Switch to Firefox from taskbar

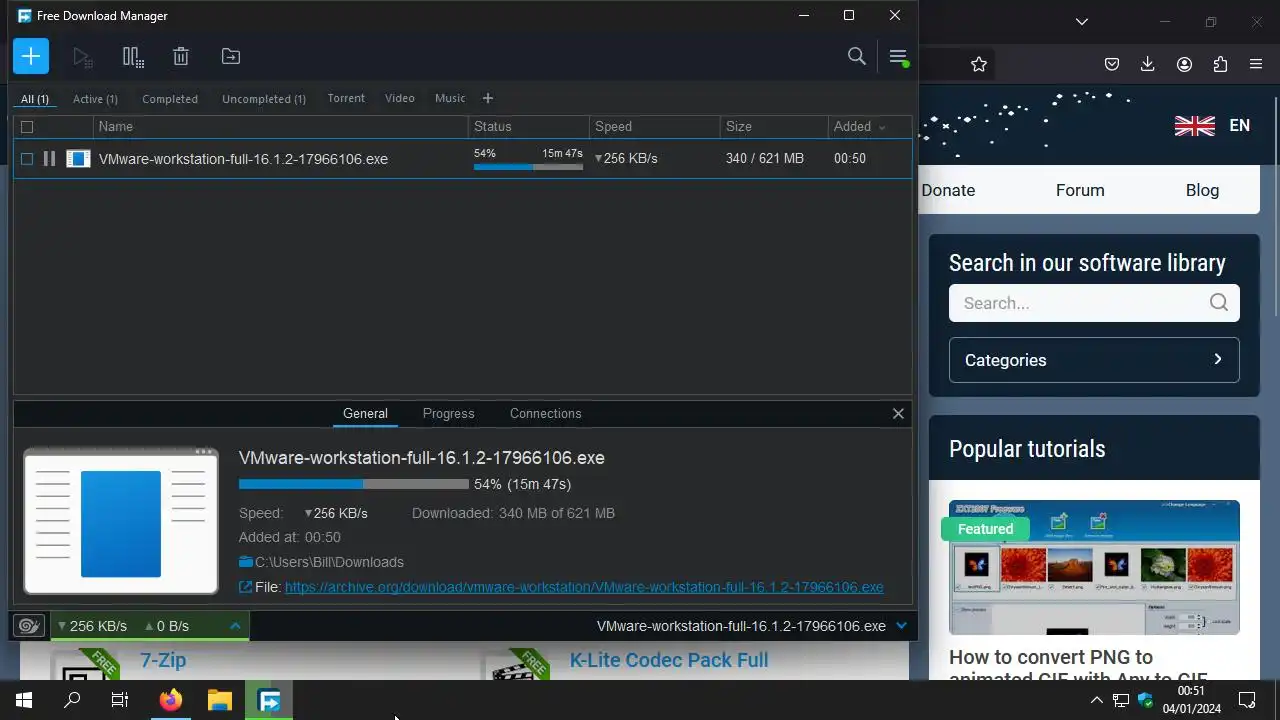click(x=171, y=700)
